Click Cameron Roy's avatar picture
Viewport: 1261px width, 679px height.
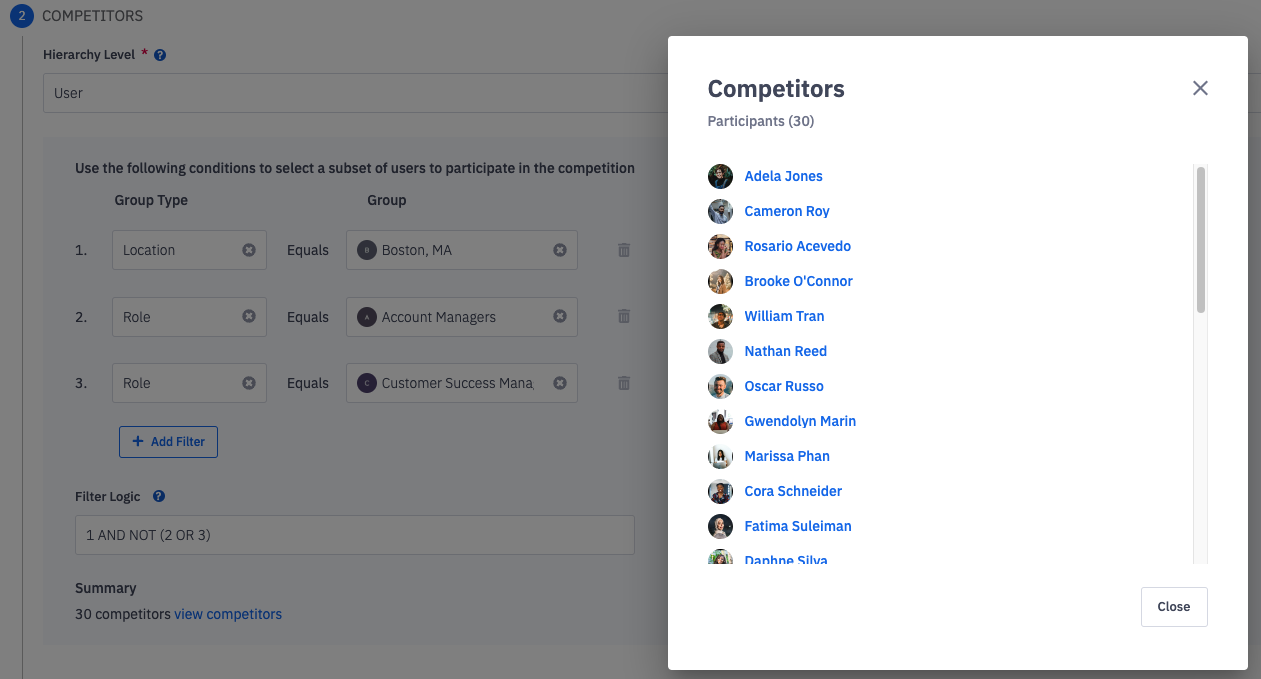[720, 212]
